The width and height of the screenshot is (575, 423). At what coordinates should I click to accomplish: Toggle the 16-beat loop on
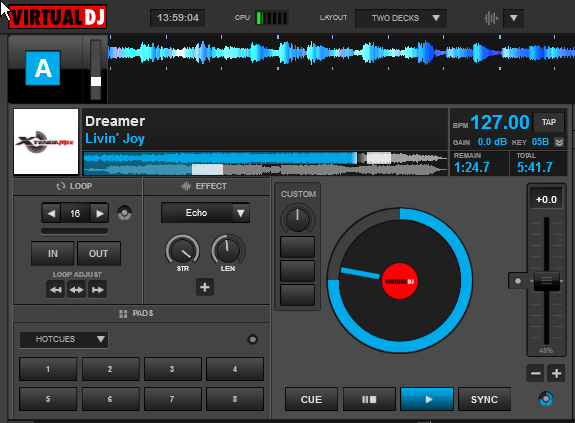(75, 213)
